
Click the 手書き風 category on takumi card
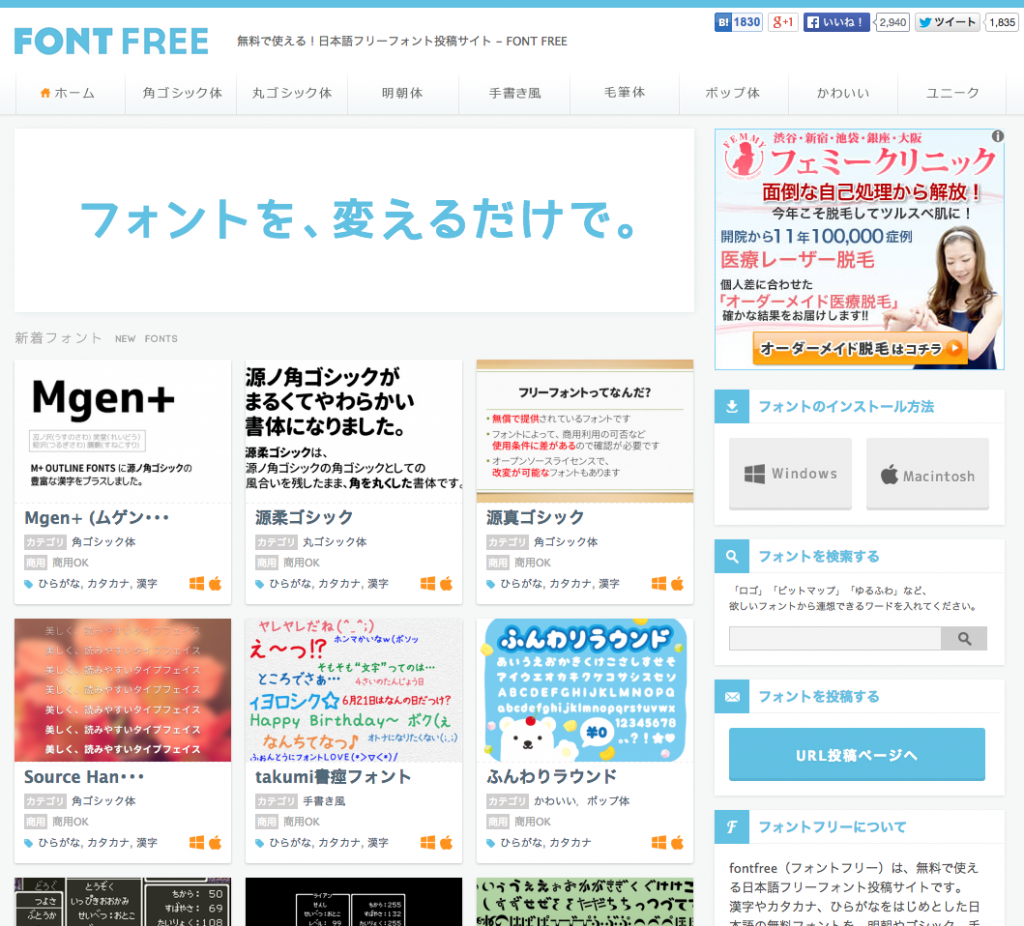click(x=324, y=801)
